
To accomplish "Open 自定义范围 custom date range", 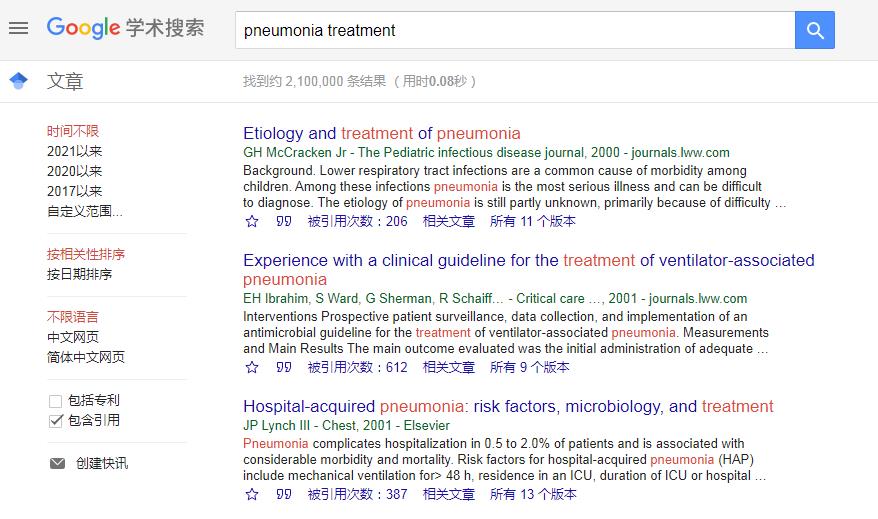I will click(85, 211).
